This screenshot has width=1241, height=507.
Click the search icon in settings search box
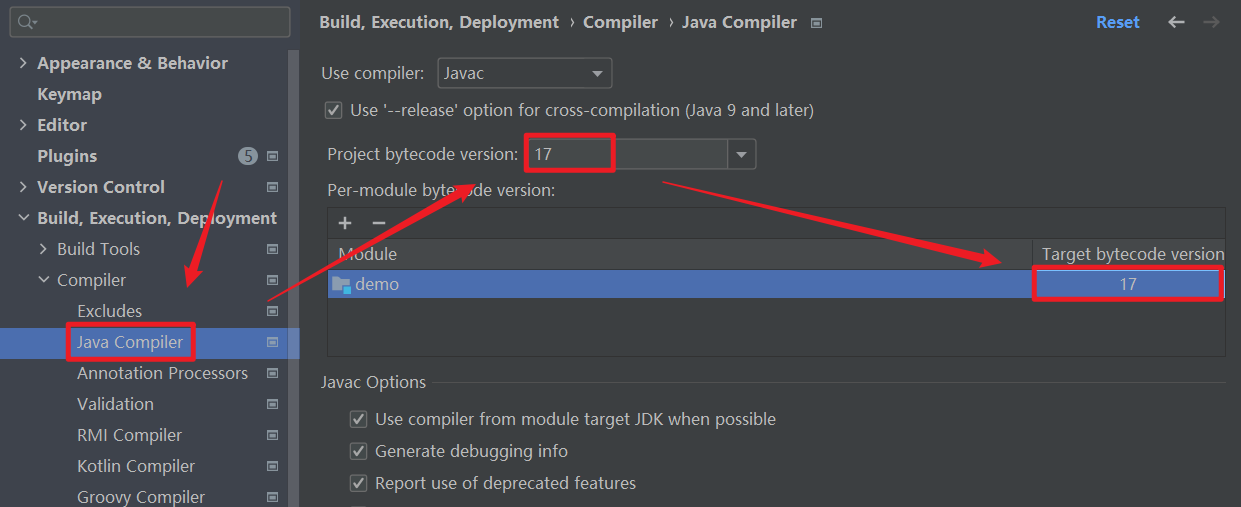click(x=26, y=22)
